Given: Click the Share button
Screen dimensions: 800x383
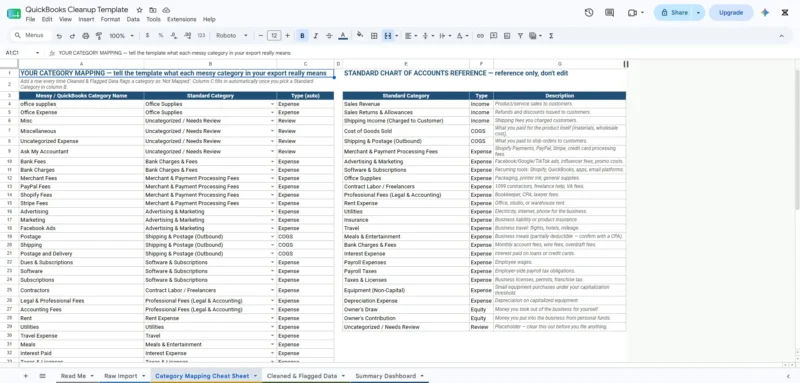Looking at the screenshot, I should 674,13.
